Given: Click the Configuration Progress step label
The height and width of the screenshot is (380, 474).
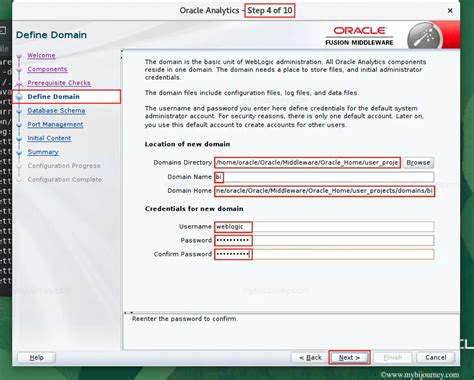Looking at the screenshot, I should 64,166.
